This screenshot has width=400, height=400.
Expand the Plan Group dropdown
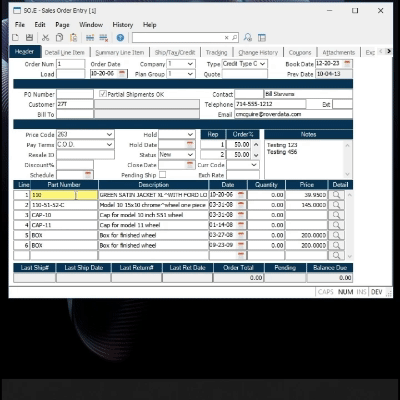(x=190, y=74)
